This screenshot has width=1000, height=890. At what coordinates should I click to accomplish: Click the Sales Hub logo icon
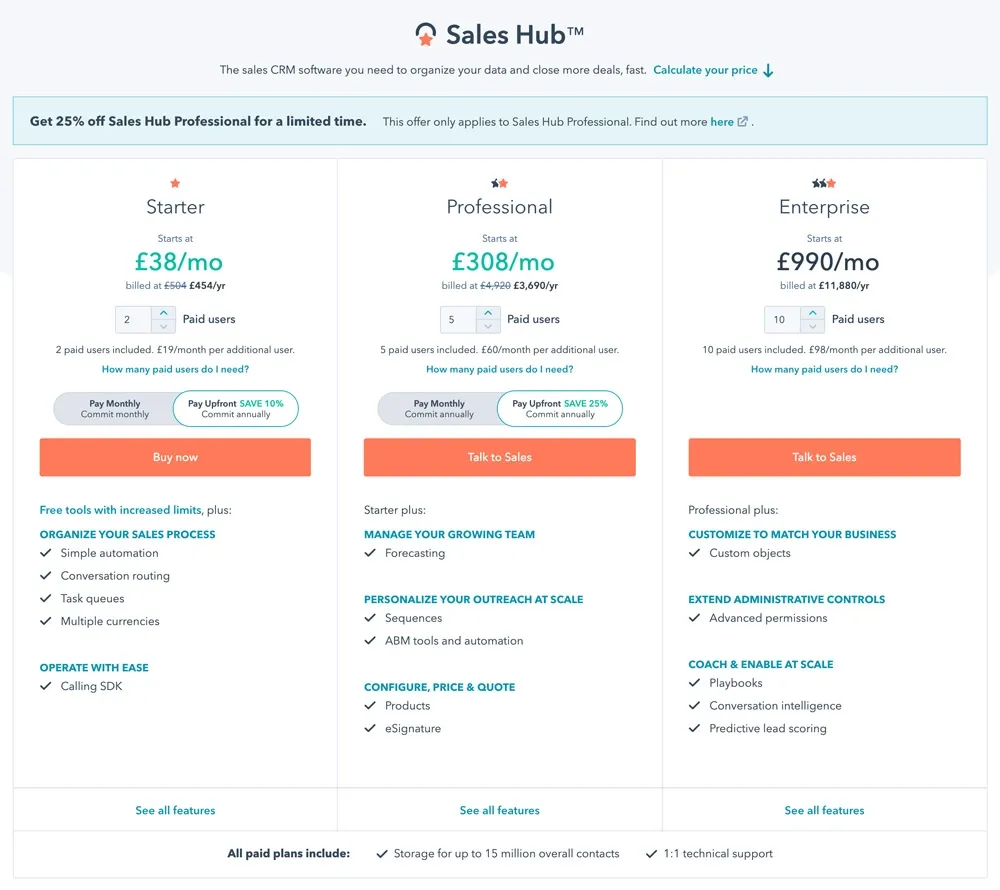[x=426, y=35]
